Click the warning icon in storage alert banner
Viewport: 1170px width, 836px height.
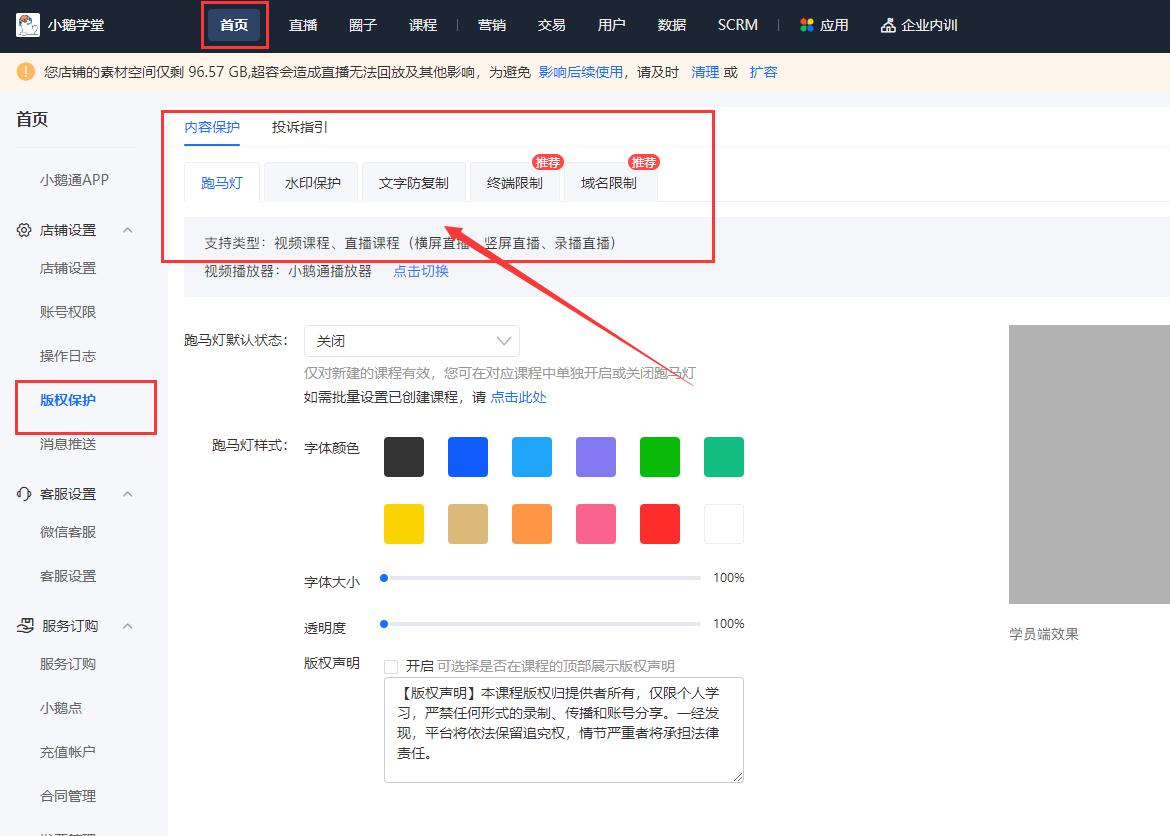pyautogui.click(x=24, y=71)
